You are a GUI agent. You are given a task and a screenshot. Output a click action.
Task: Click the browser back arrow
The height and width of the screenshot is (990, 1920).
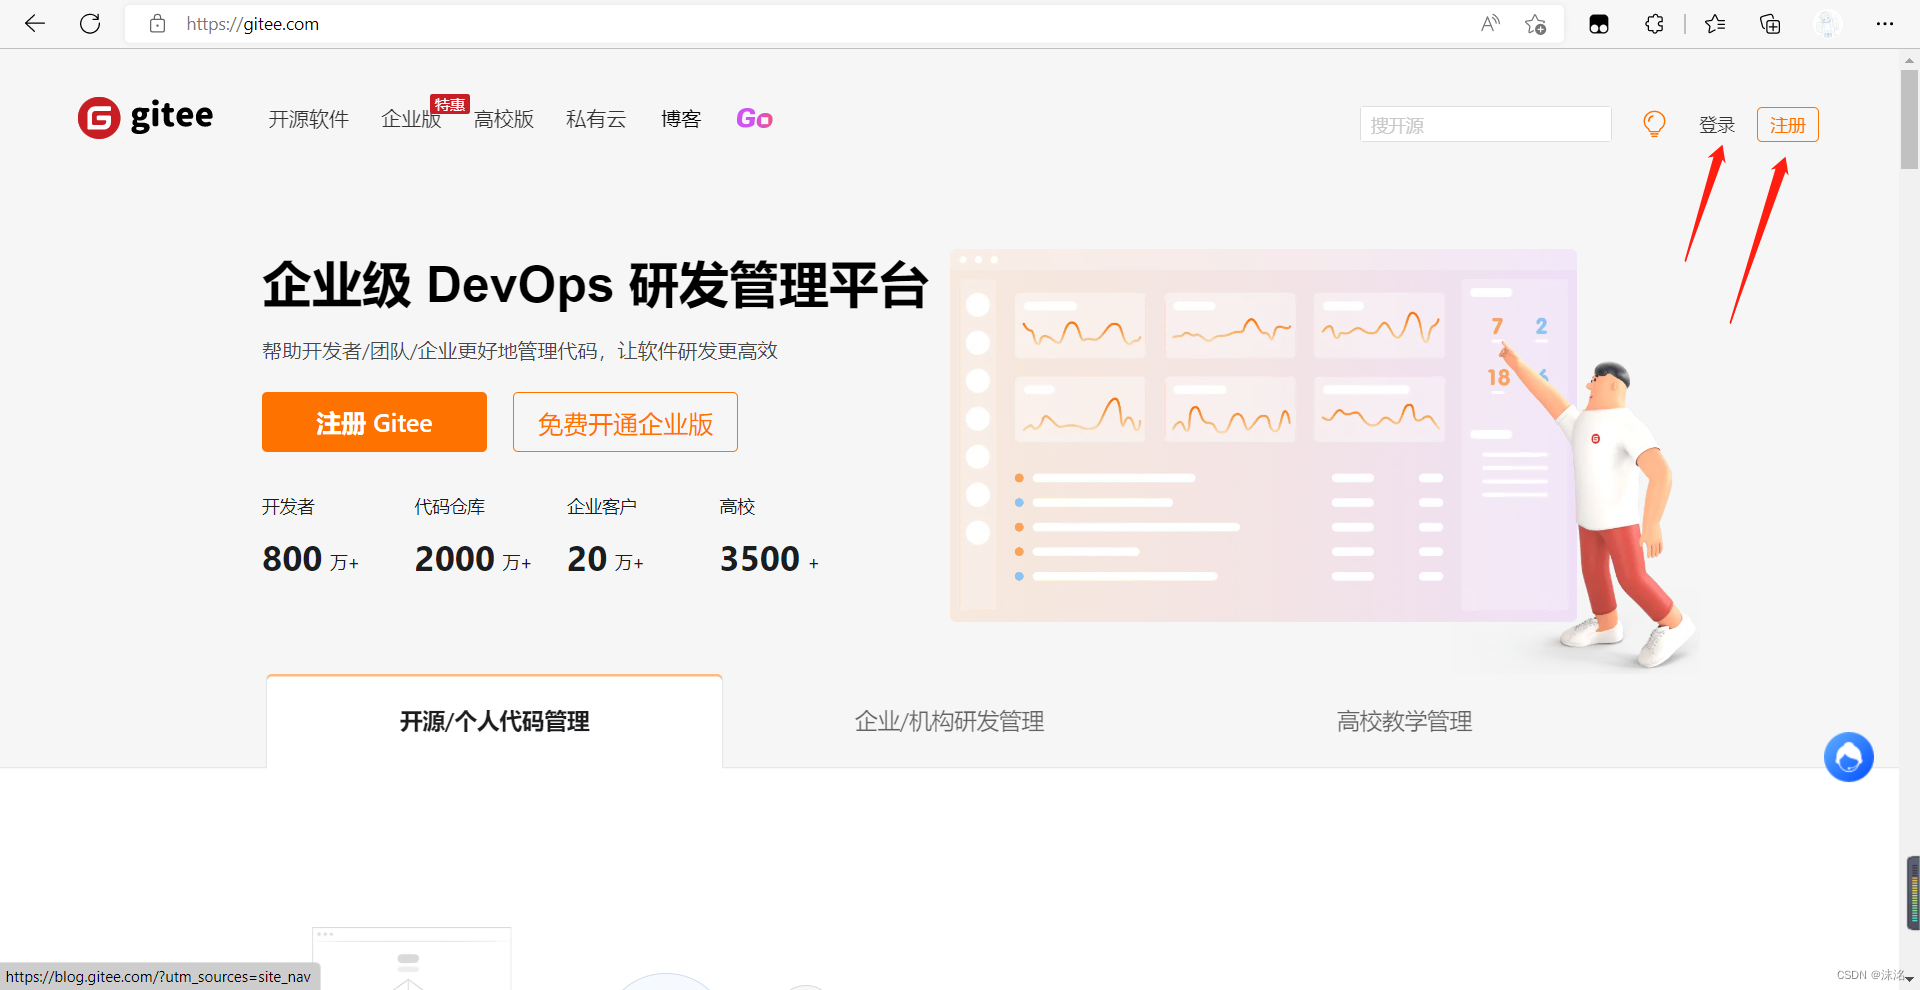pos(35,24)
